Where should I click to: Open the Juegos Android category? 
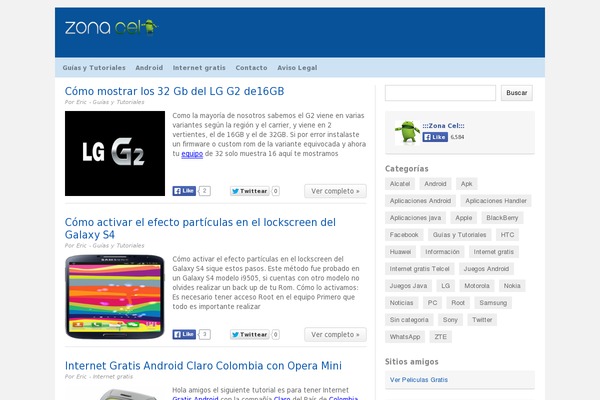(x=486, y=269)
